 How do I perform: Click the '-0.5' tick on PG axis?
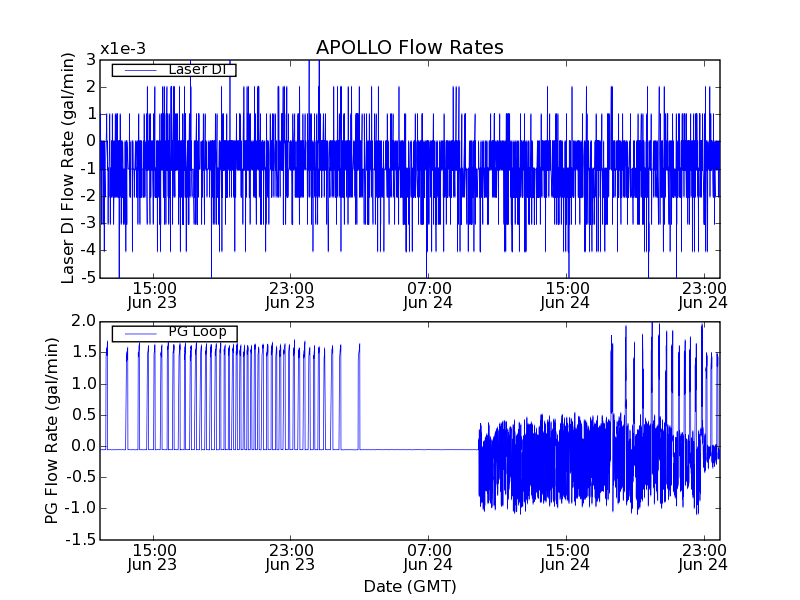click(x=81, y=478)
